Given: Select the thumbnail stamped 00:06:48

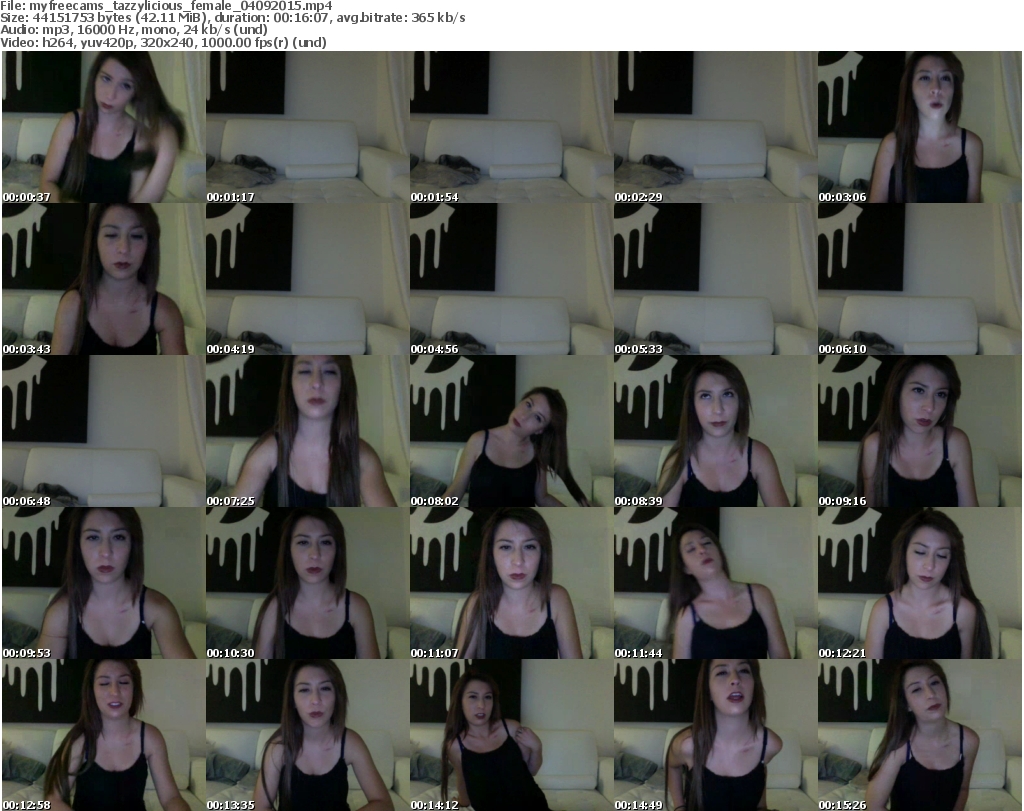Looking at the screenshot, I should (103, 431).
